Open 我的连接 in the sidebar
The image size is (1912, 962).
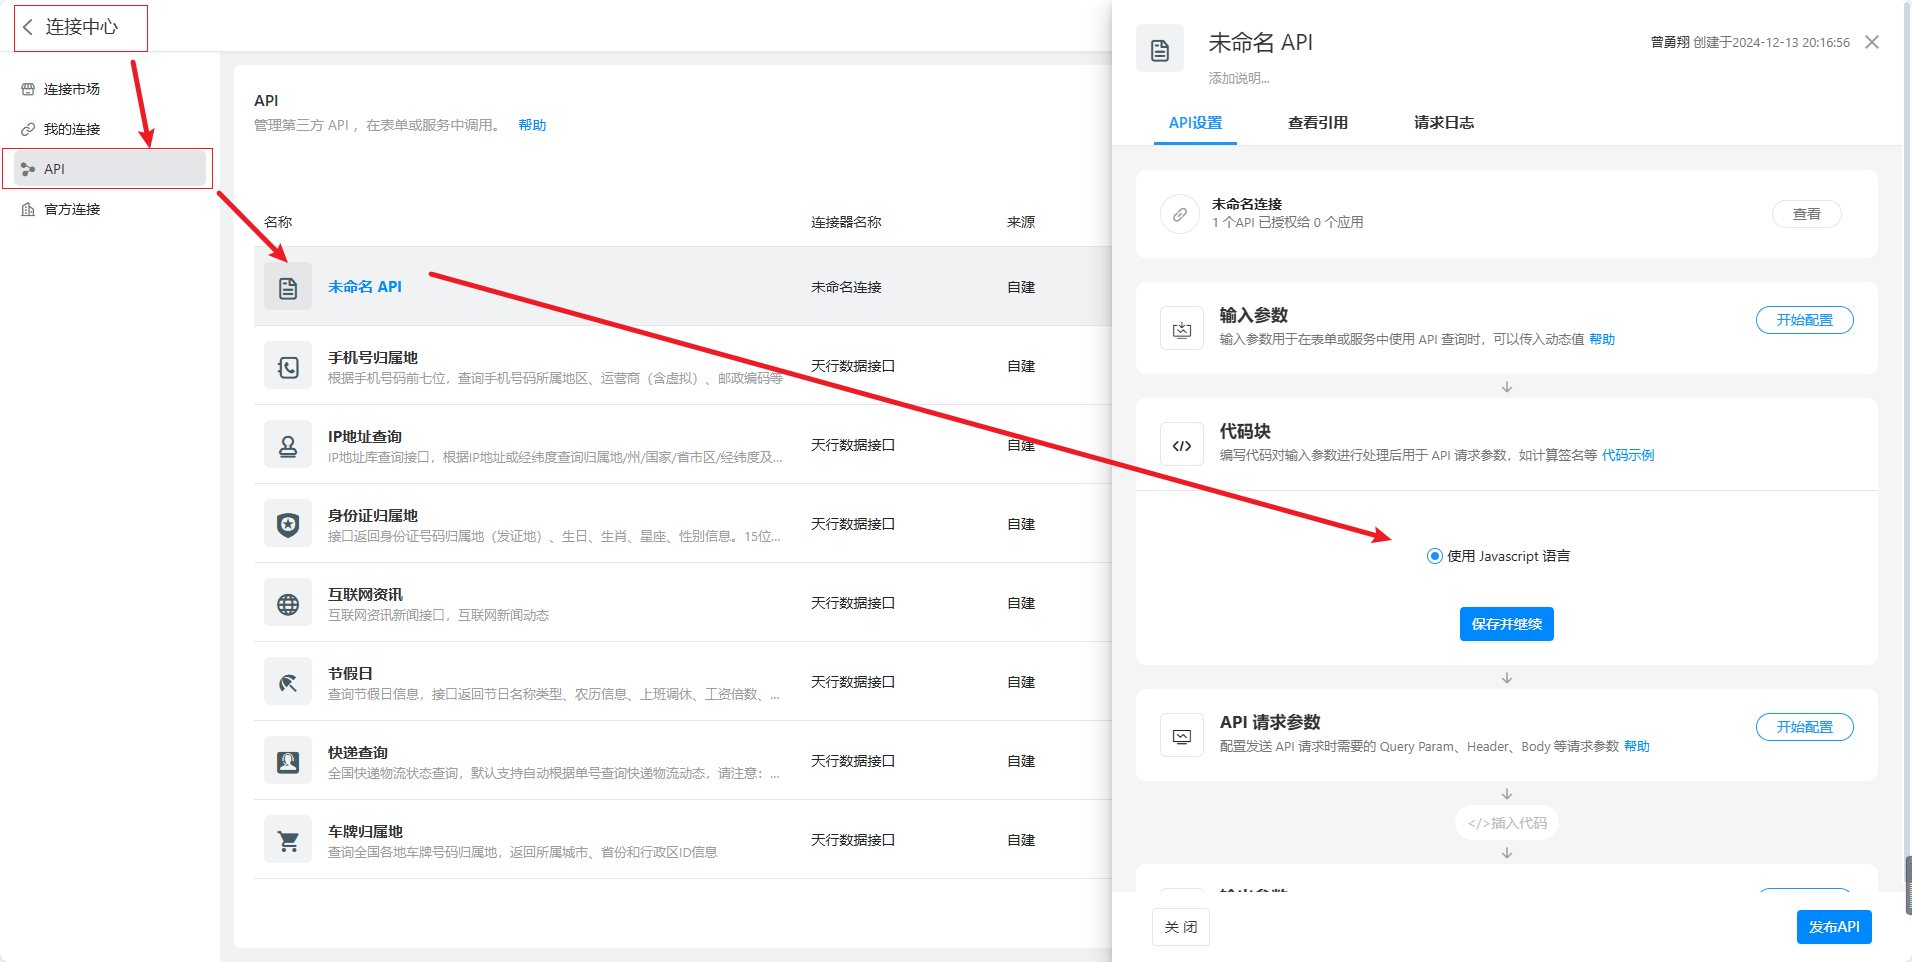(71, 129)
